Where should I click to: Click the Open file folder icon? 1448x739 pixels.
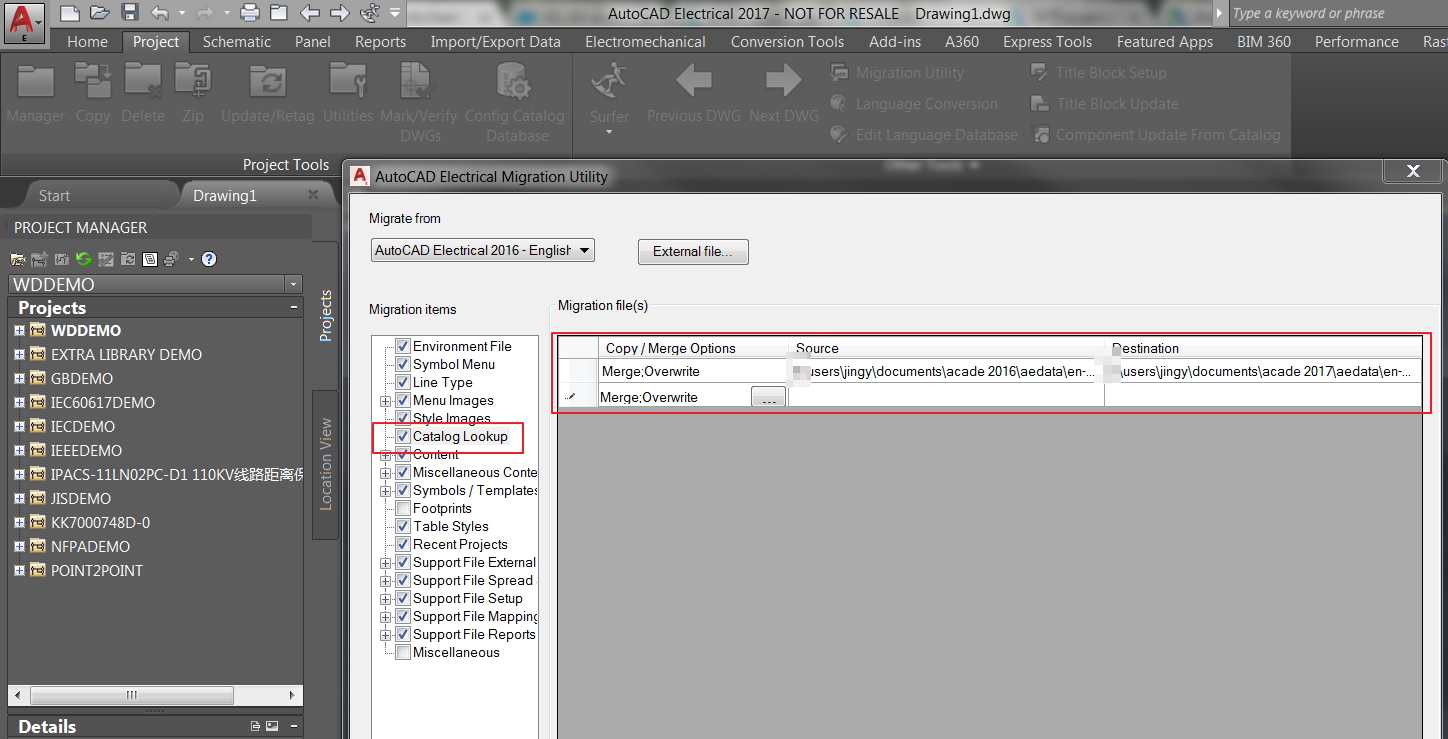[99, 13]
